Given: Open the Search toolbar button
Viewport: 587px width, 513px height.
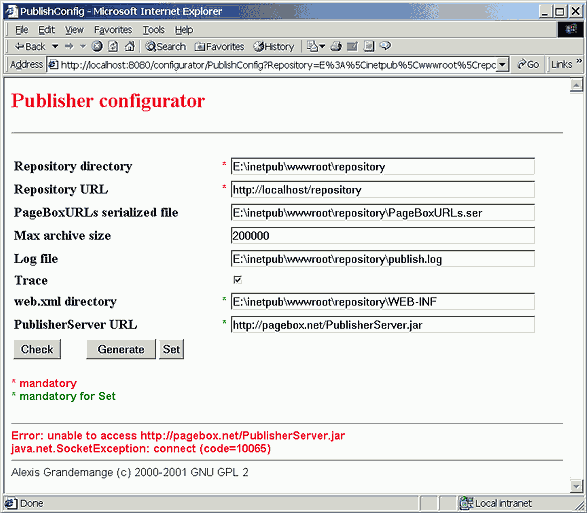Looking at the screenshot, I should click(x=165, y=46).
